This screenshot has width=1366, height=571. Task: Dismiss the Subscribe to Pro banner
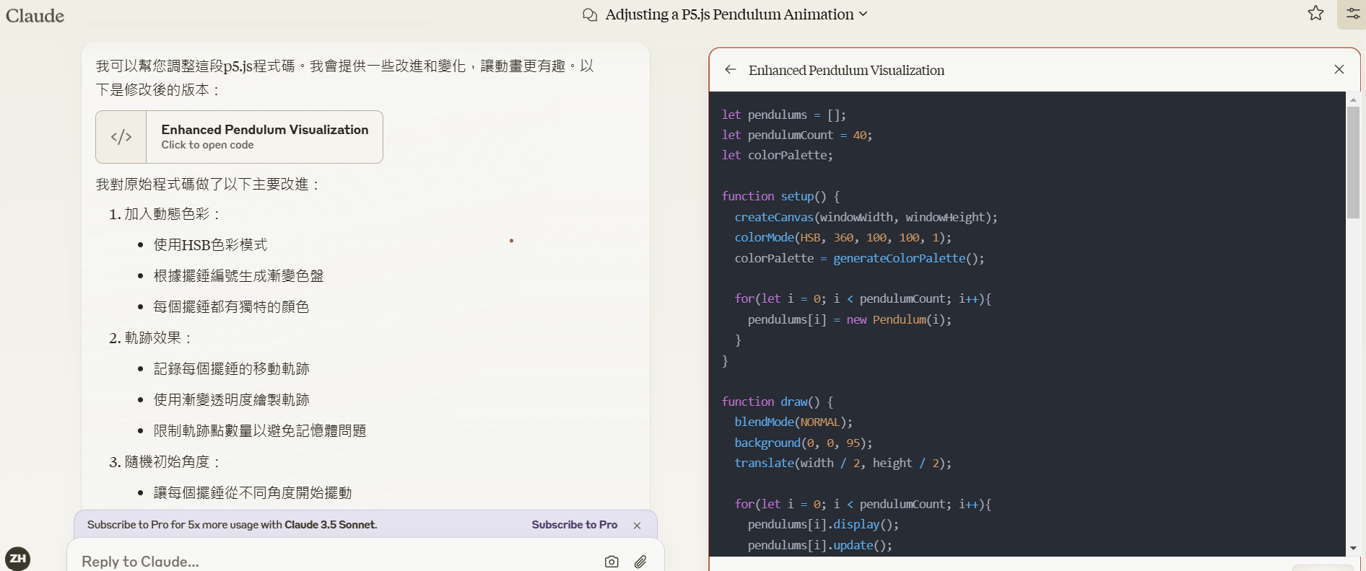coord(637,525)
